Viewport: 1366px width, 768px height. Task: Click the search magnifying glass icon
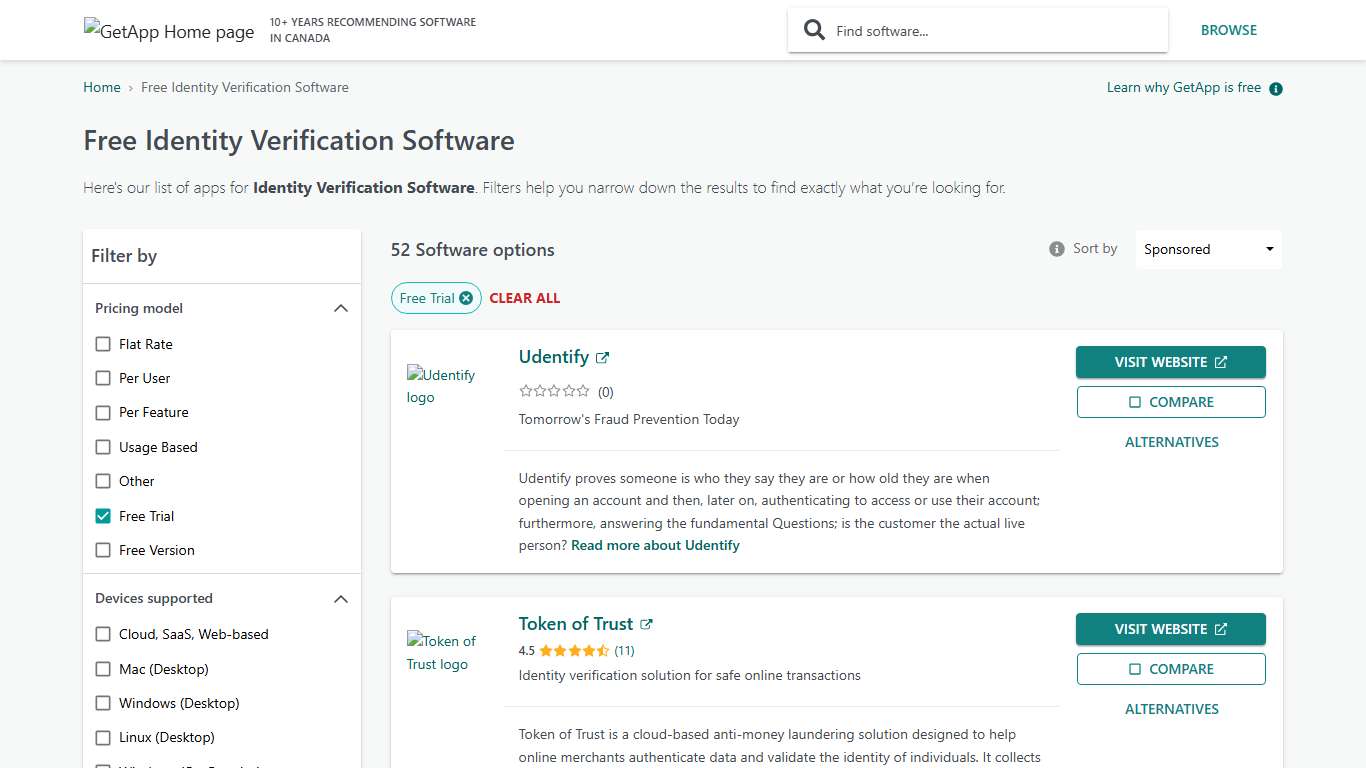tap(814, 30)
